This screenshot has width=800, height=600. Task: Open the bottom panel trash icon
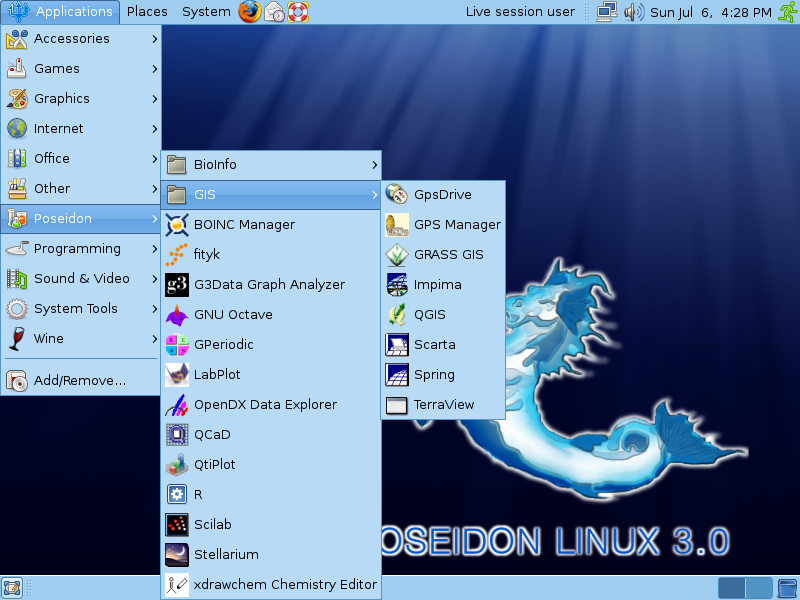[788, 588]
